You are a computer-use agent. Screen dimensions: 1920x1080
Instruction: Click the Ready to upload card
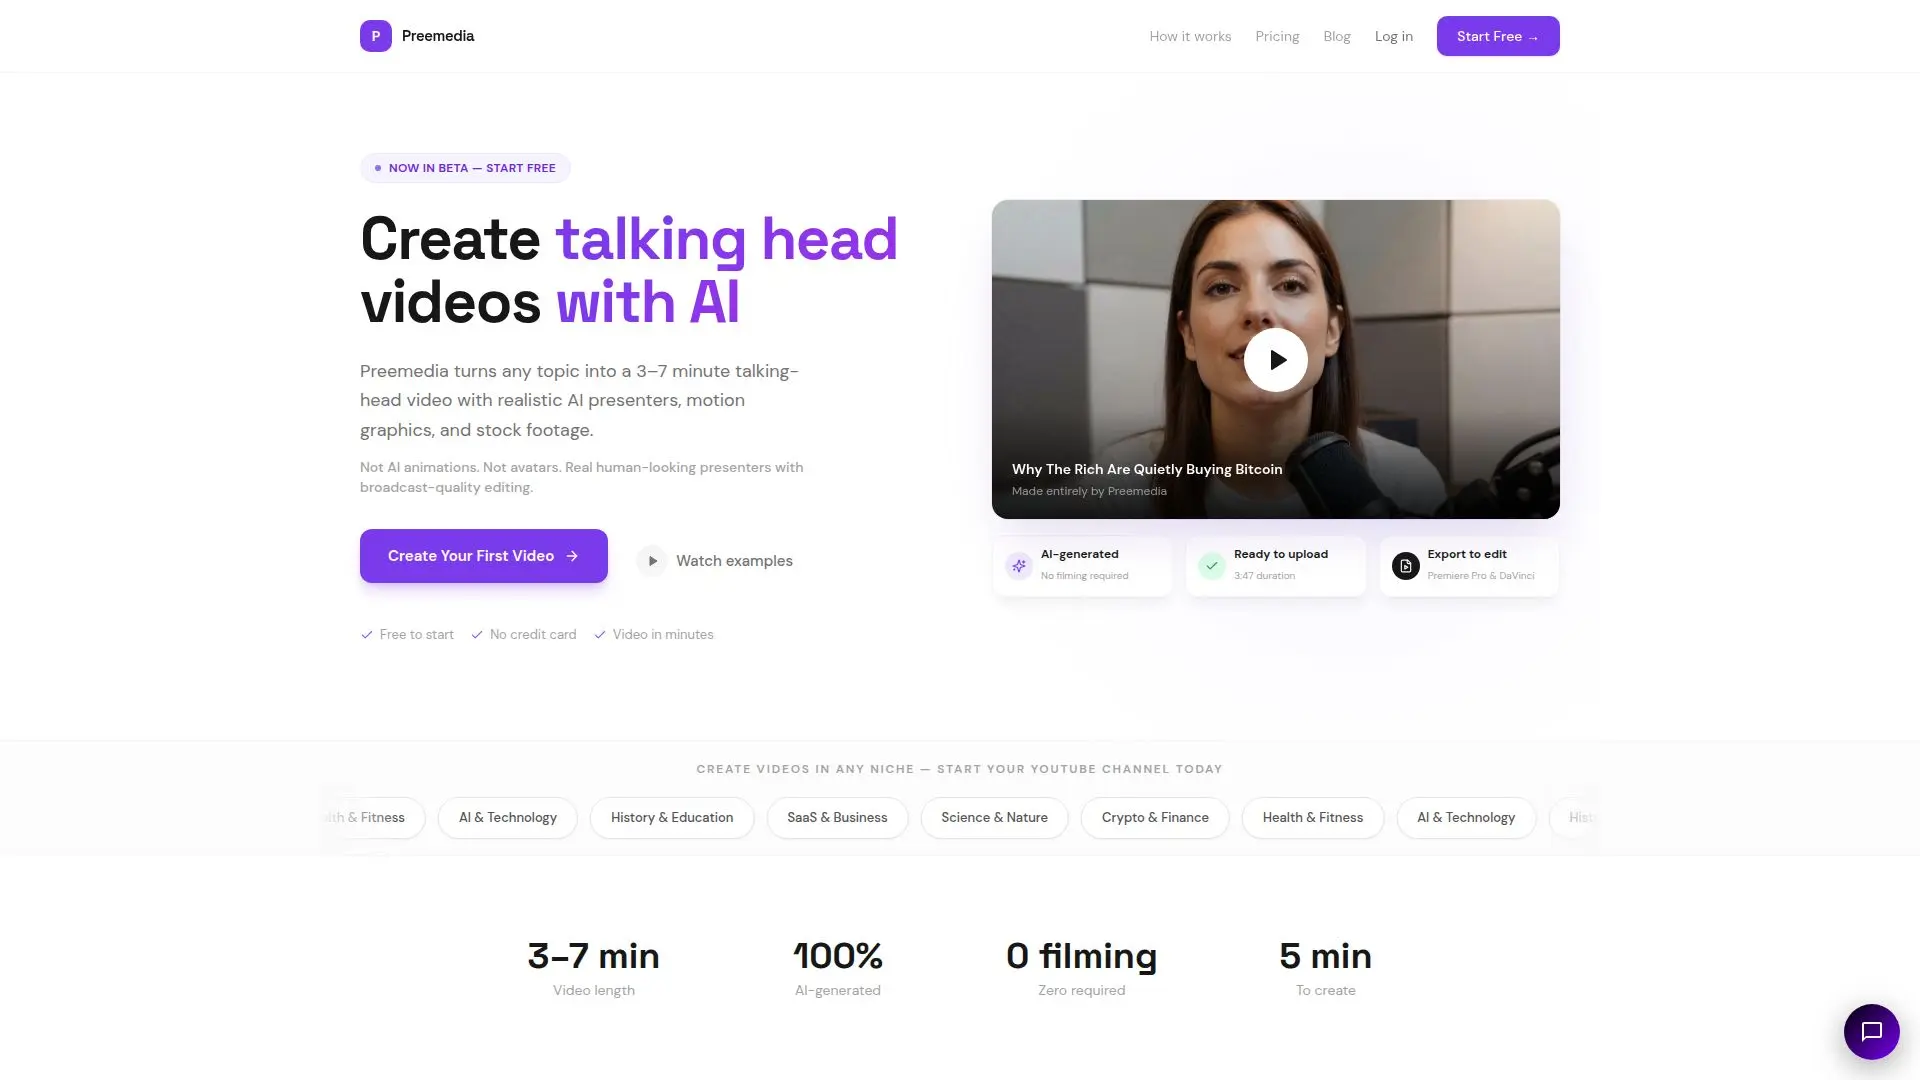click(1275, 566)
